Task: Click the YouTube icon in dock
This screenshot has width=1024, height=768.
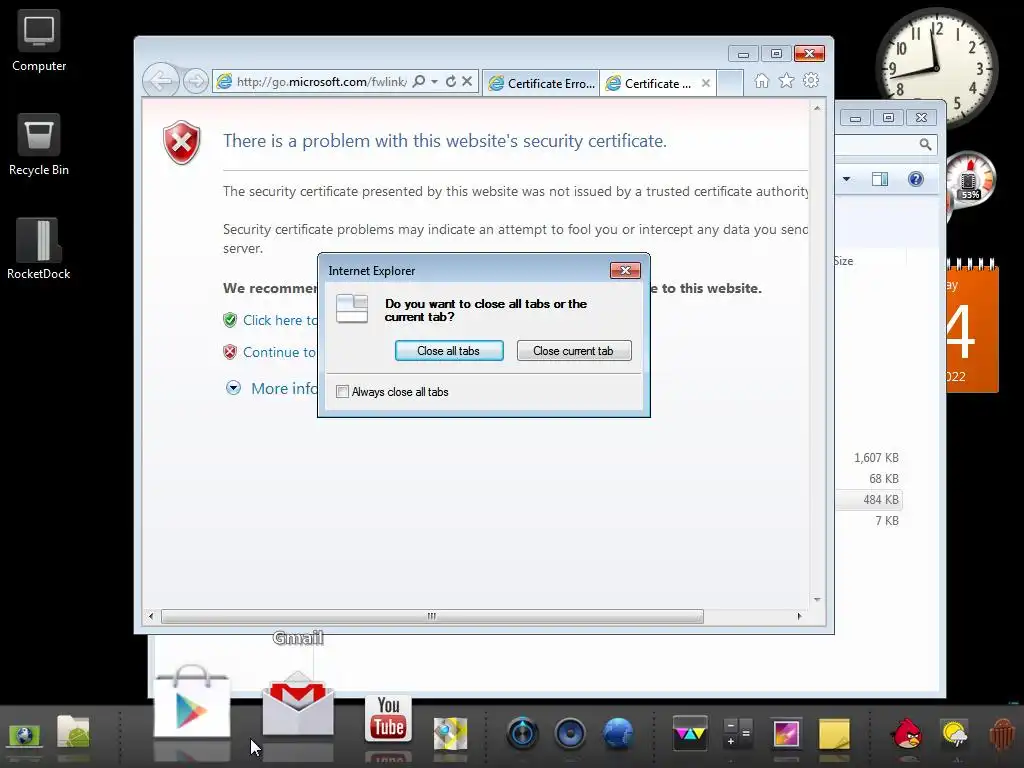Action: click(x=389, y=718)
